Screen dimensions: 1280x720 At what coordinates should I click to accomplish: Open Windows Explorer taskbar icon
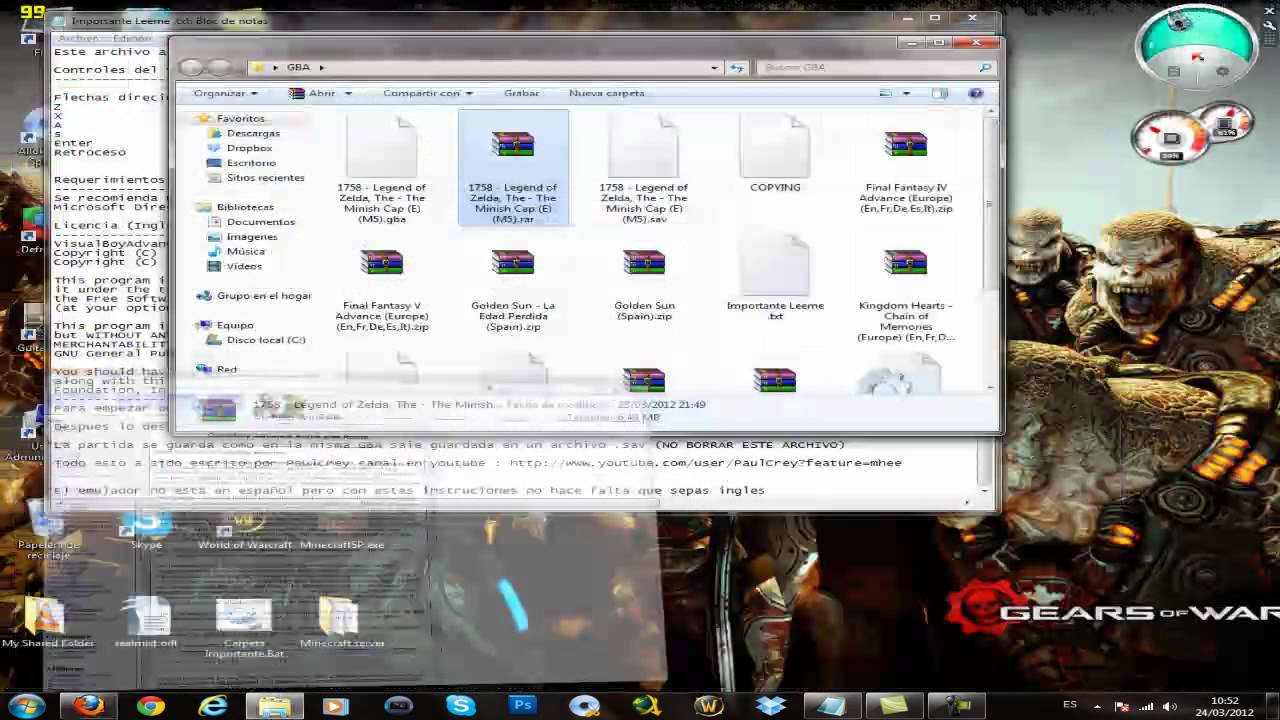275,706
